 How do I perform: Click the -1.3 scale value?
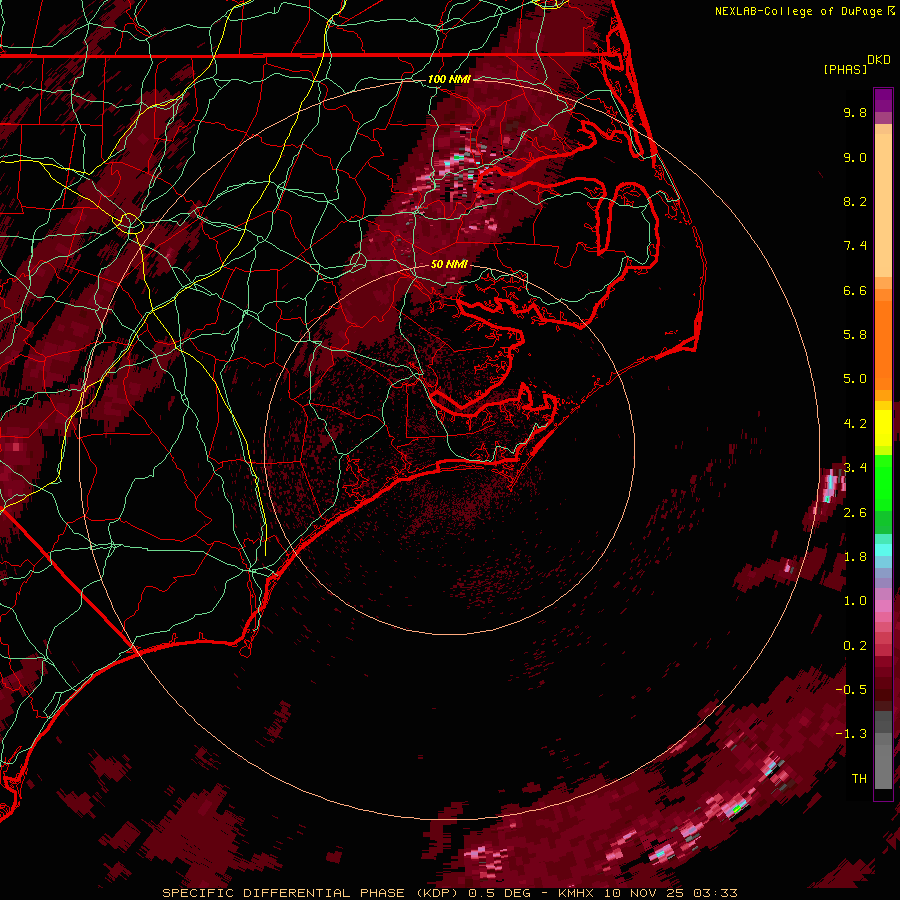(x=851, y=734)
